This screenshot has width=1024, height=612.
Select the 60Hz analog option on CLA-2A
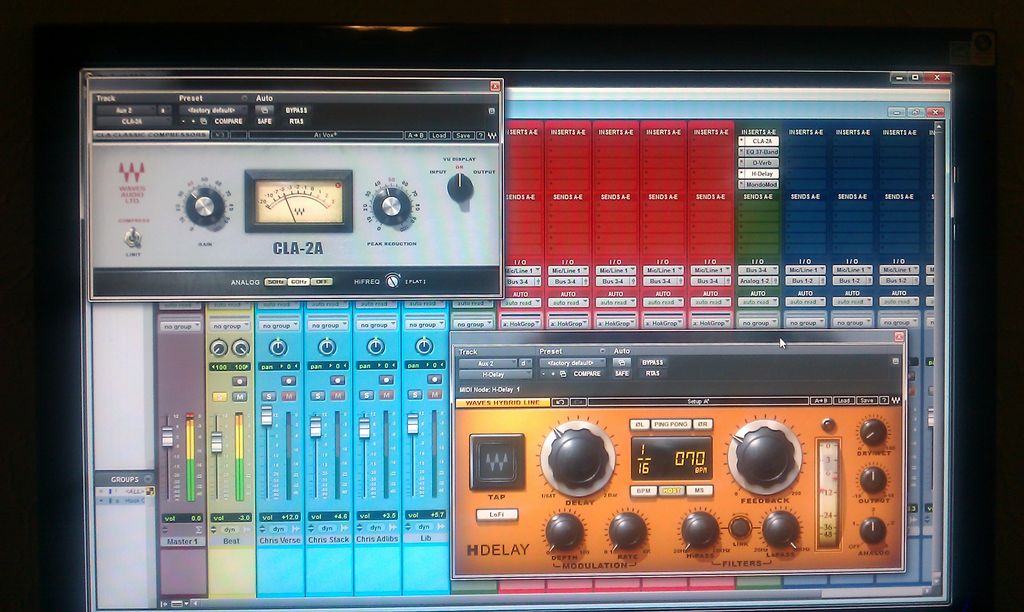click(298, 282)
